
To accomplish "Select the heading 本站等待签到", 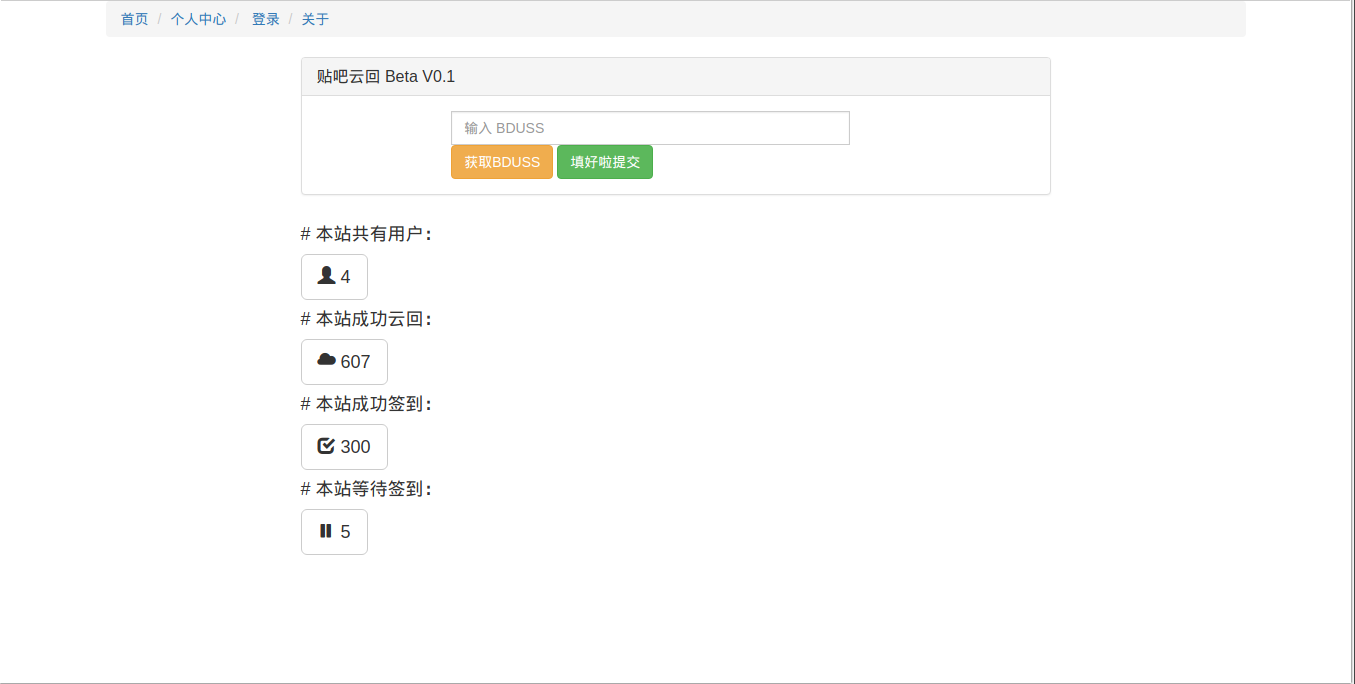I will [x=366, y=489].
